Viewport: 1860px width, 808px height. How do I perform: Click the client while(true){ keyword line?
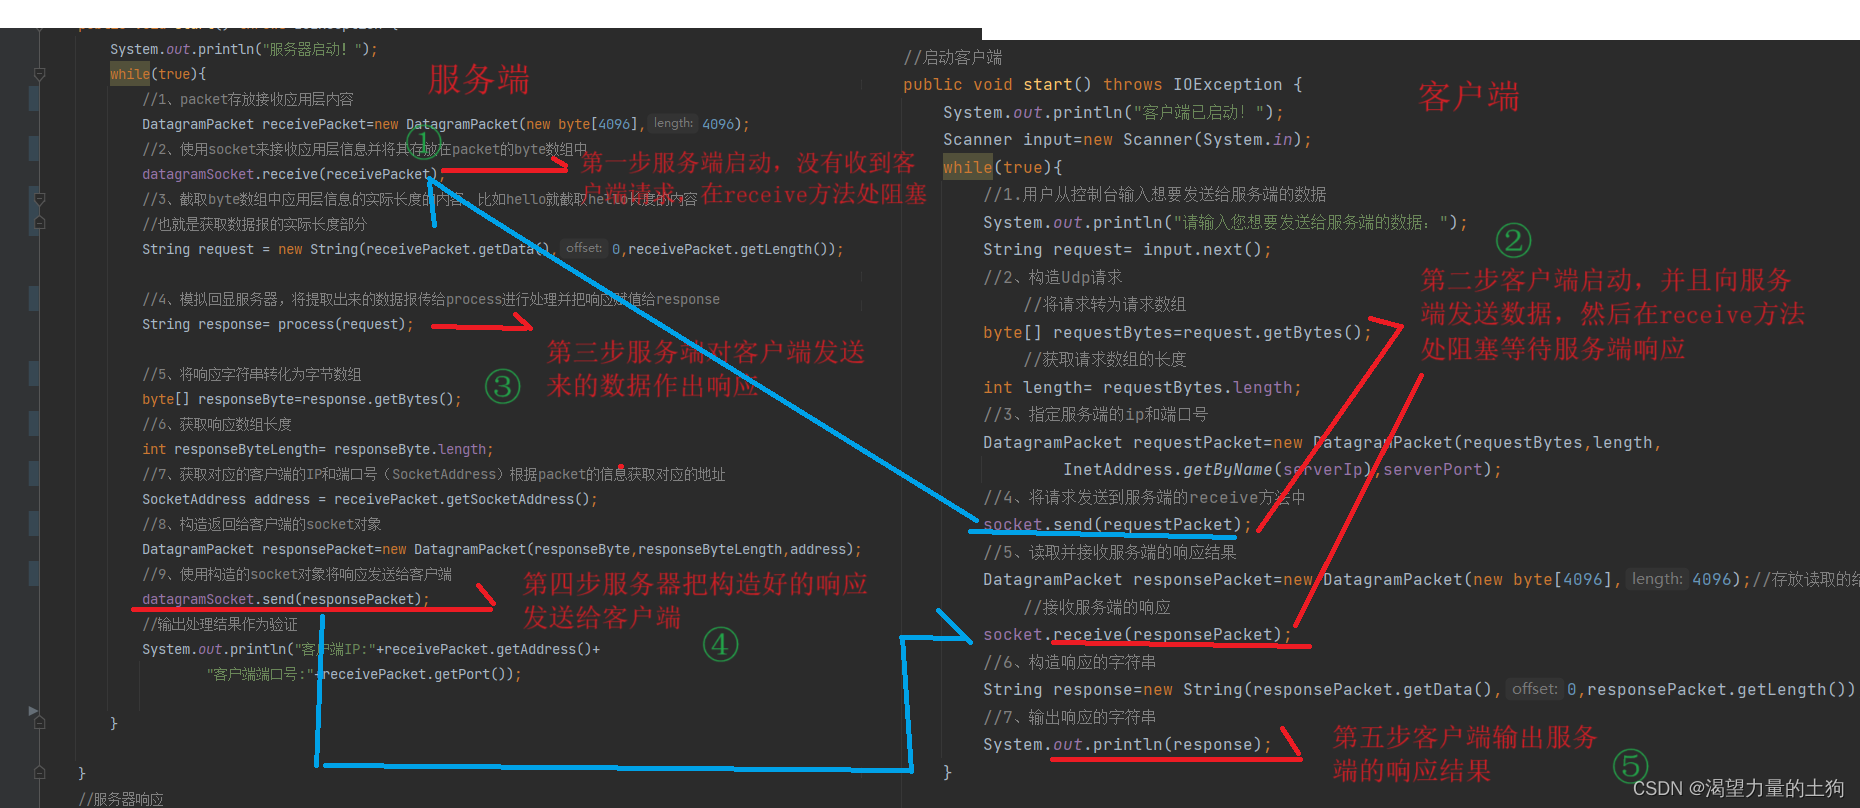point(1003,167)
